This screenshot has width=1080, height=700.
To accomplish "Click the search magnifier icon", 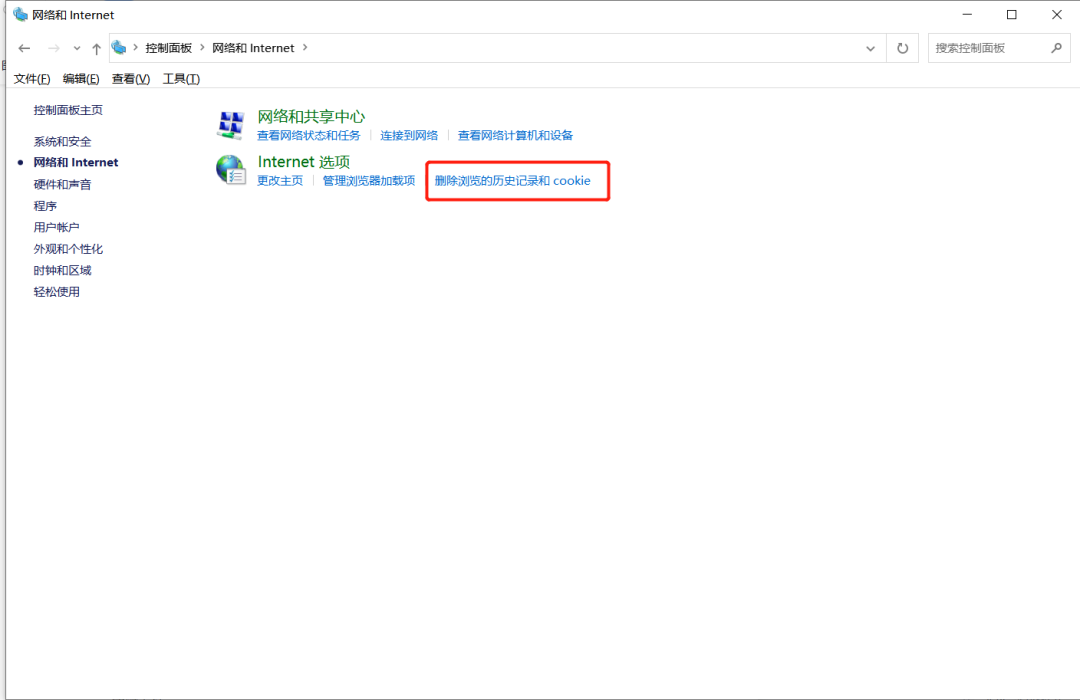I will tap(1056, 48).
